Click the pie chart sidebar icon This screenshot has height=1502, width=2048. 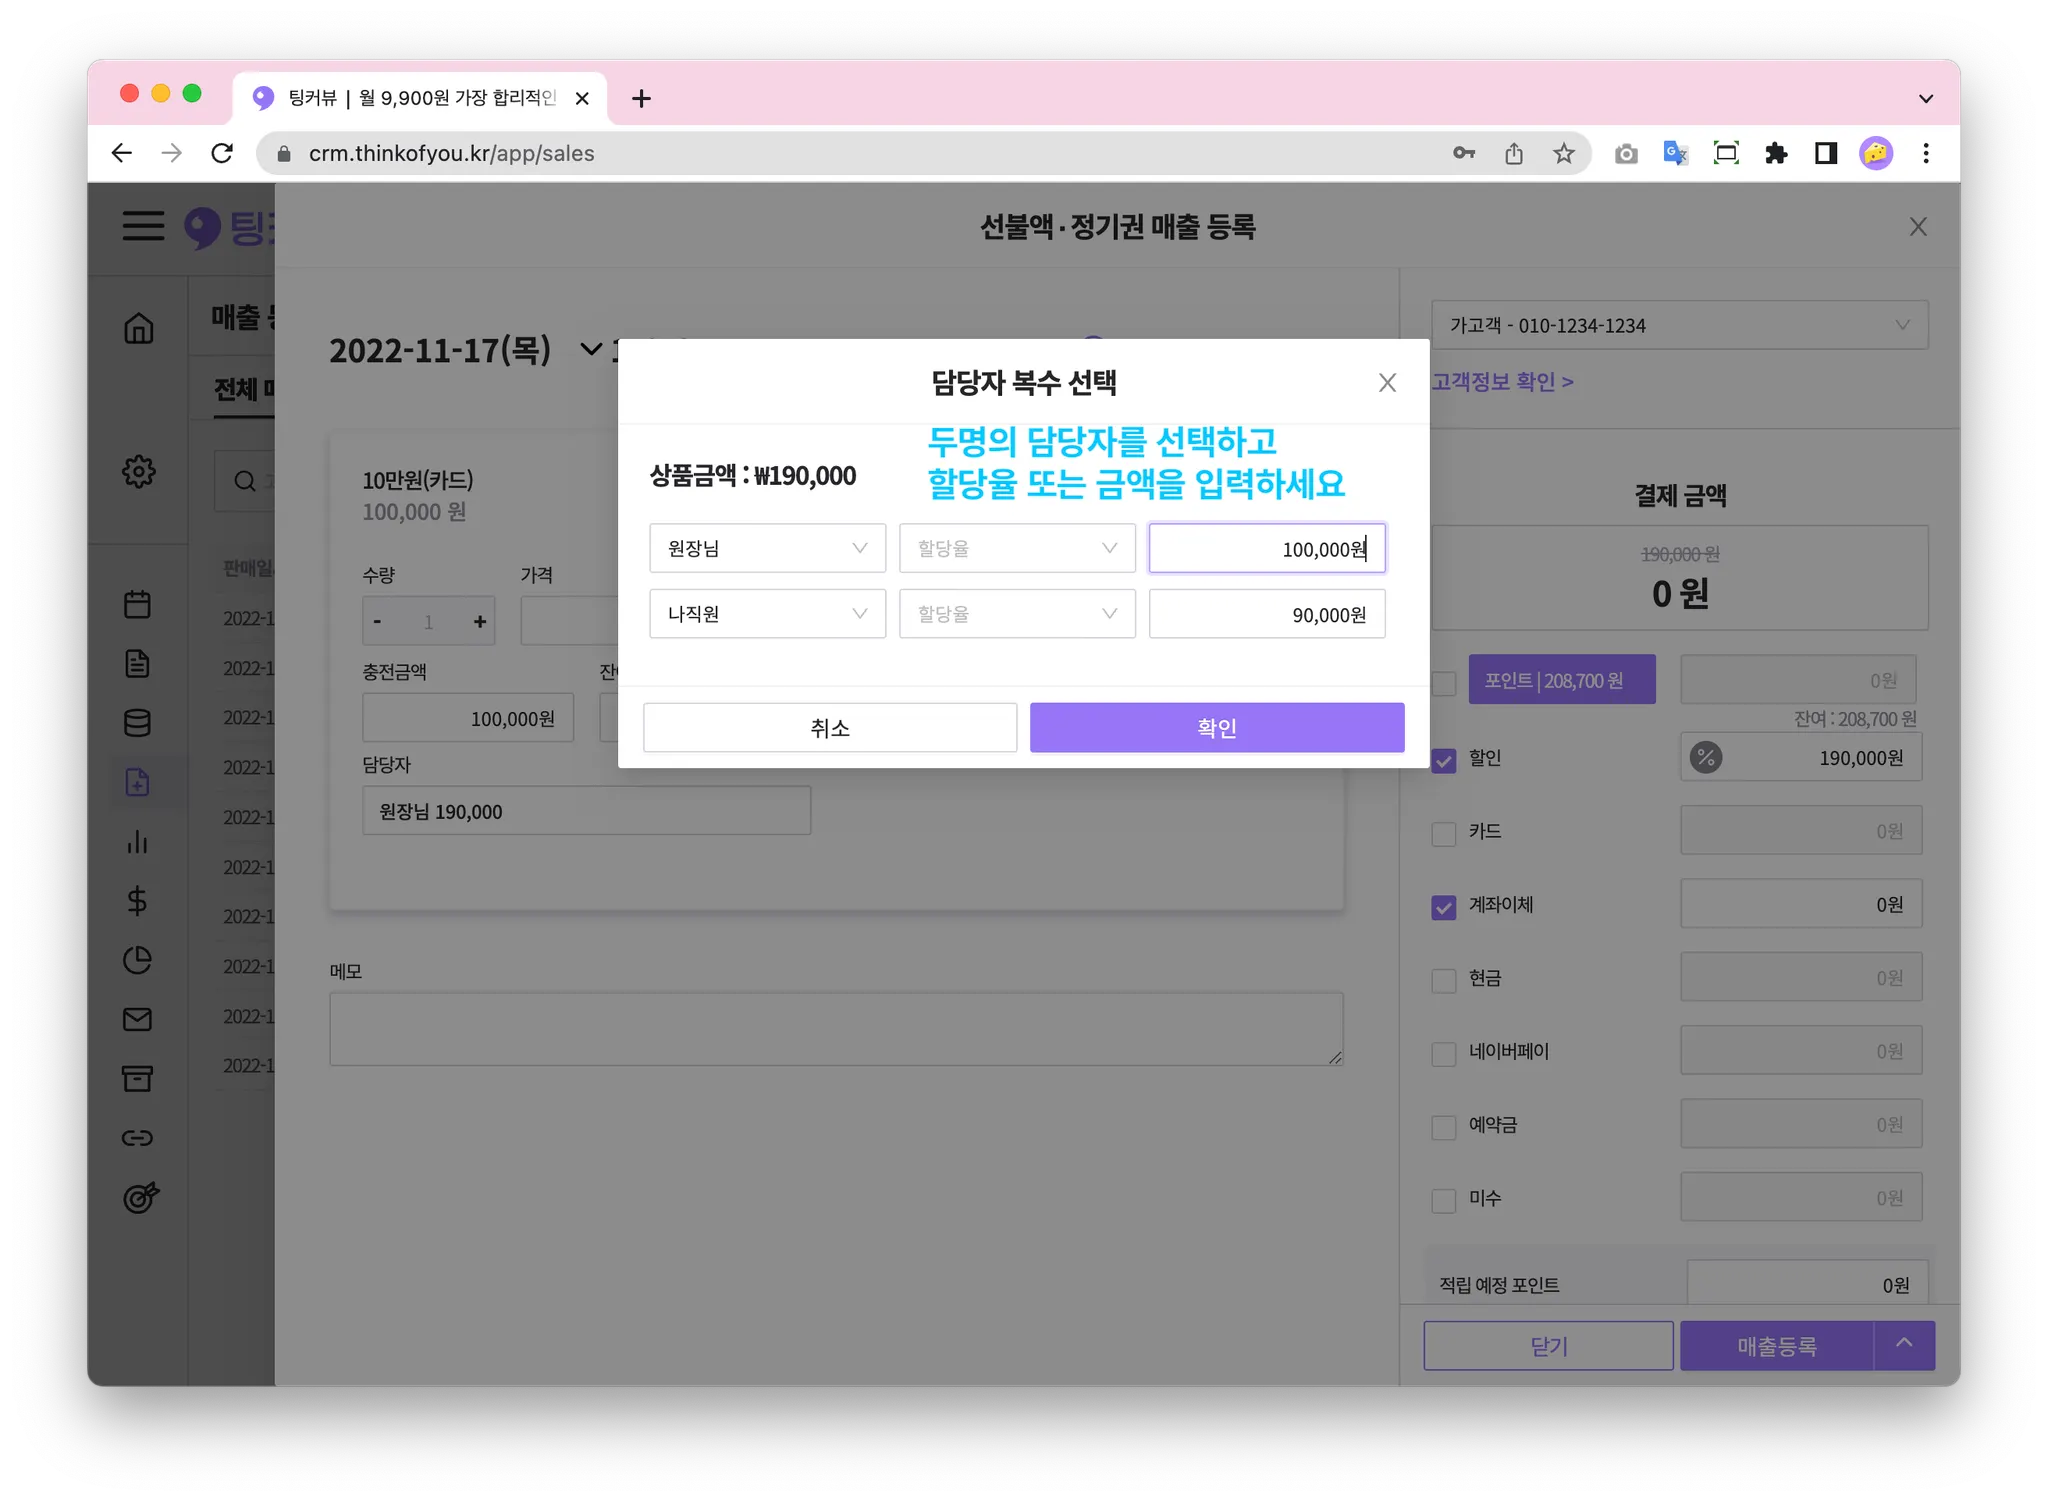[138, 960]
